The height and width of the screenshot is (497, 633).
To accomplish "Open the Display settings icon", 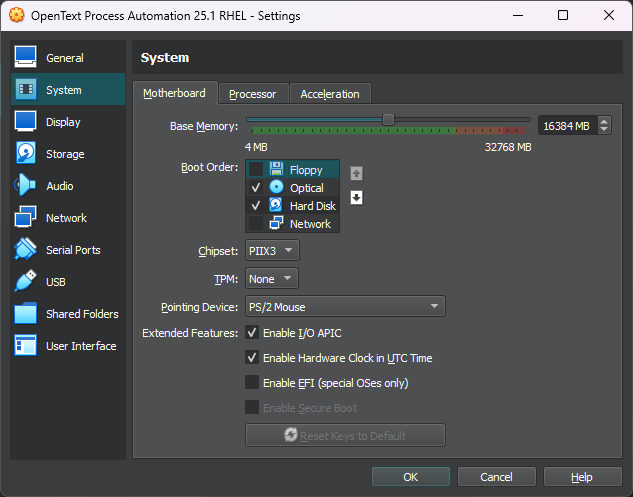I will tap(26, 122).
